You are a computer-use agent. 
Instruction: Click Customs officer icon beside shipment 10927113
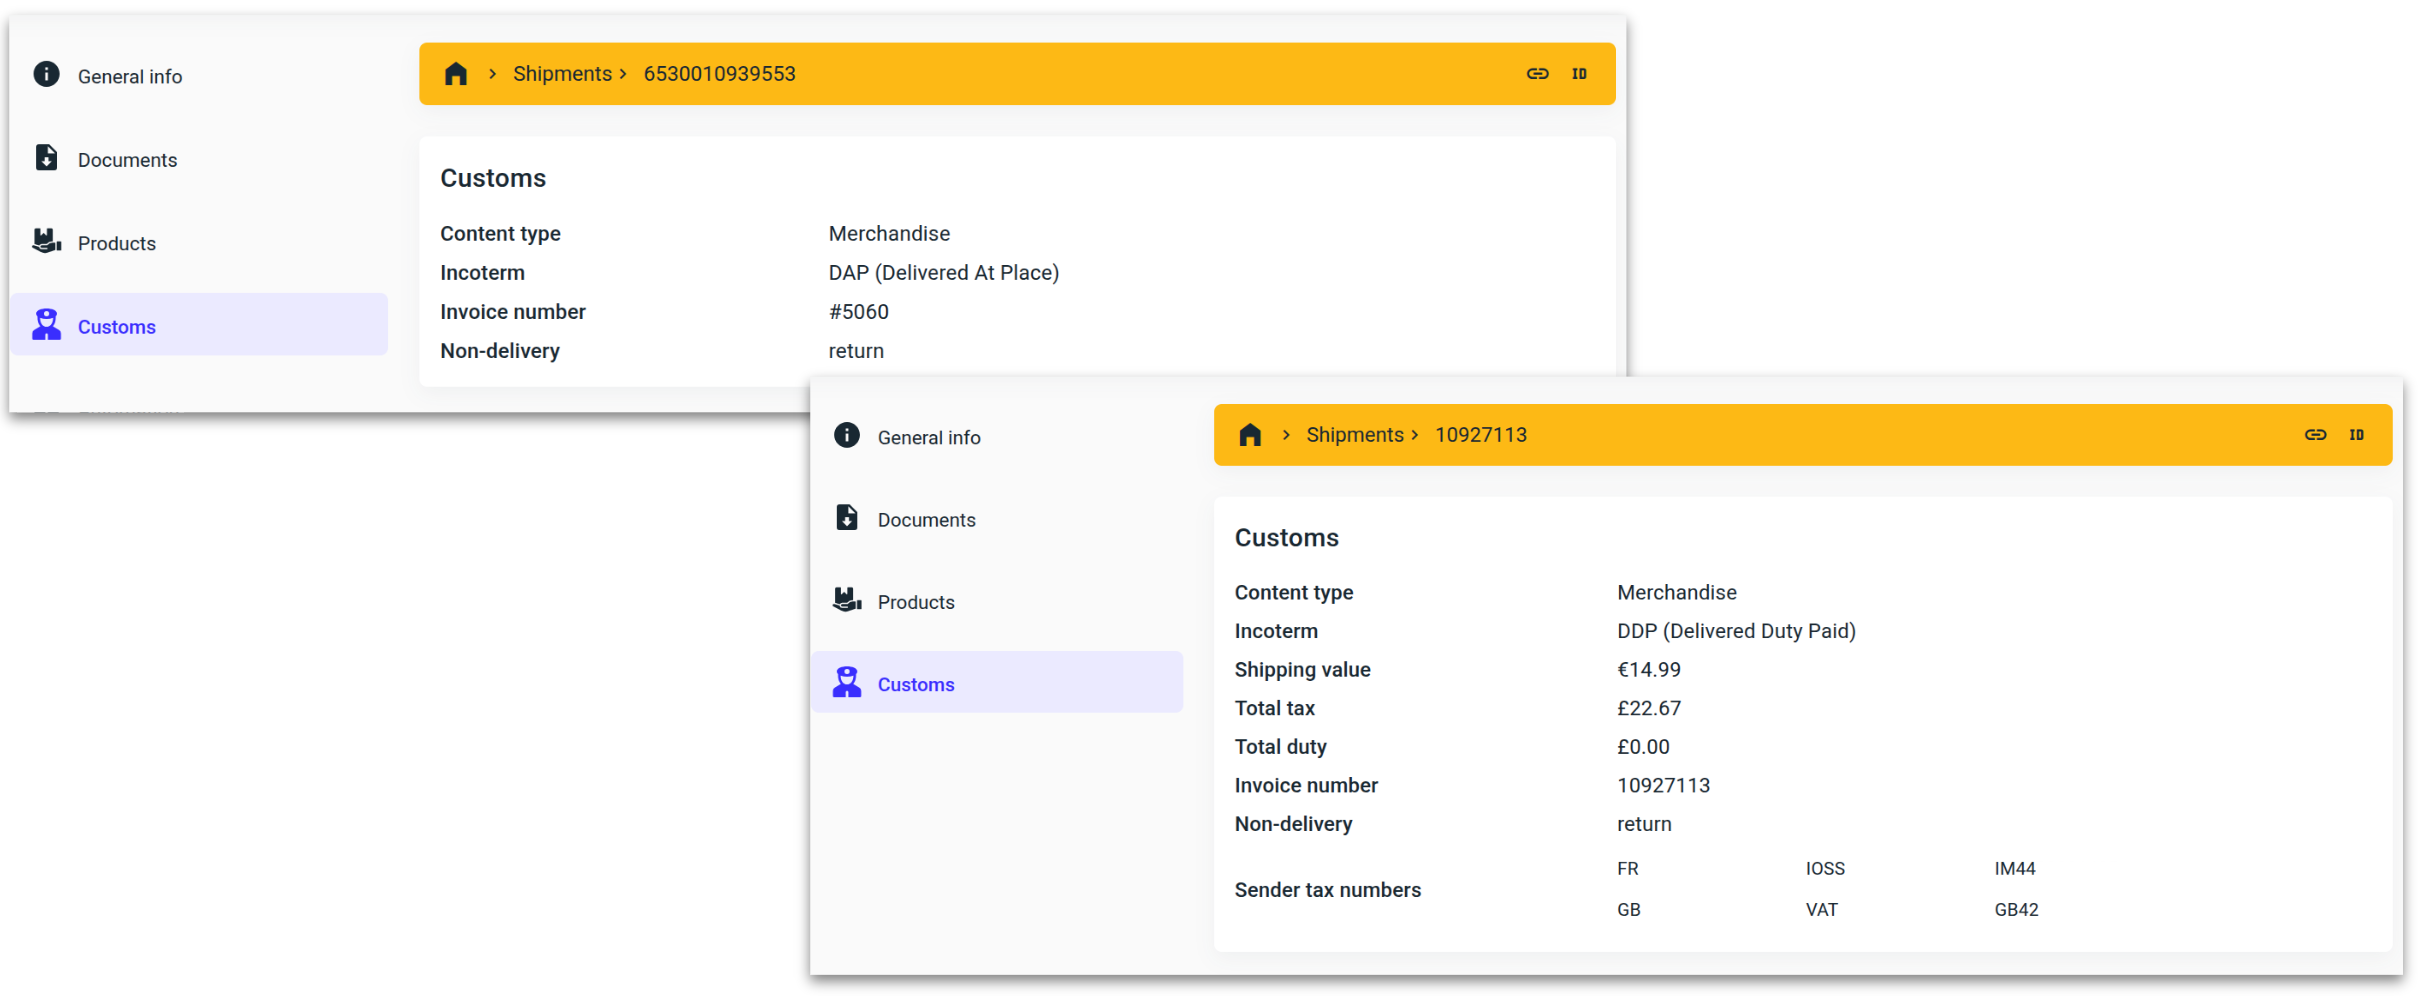pyautogui.click(x=846, y=683)
